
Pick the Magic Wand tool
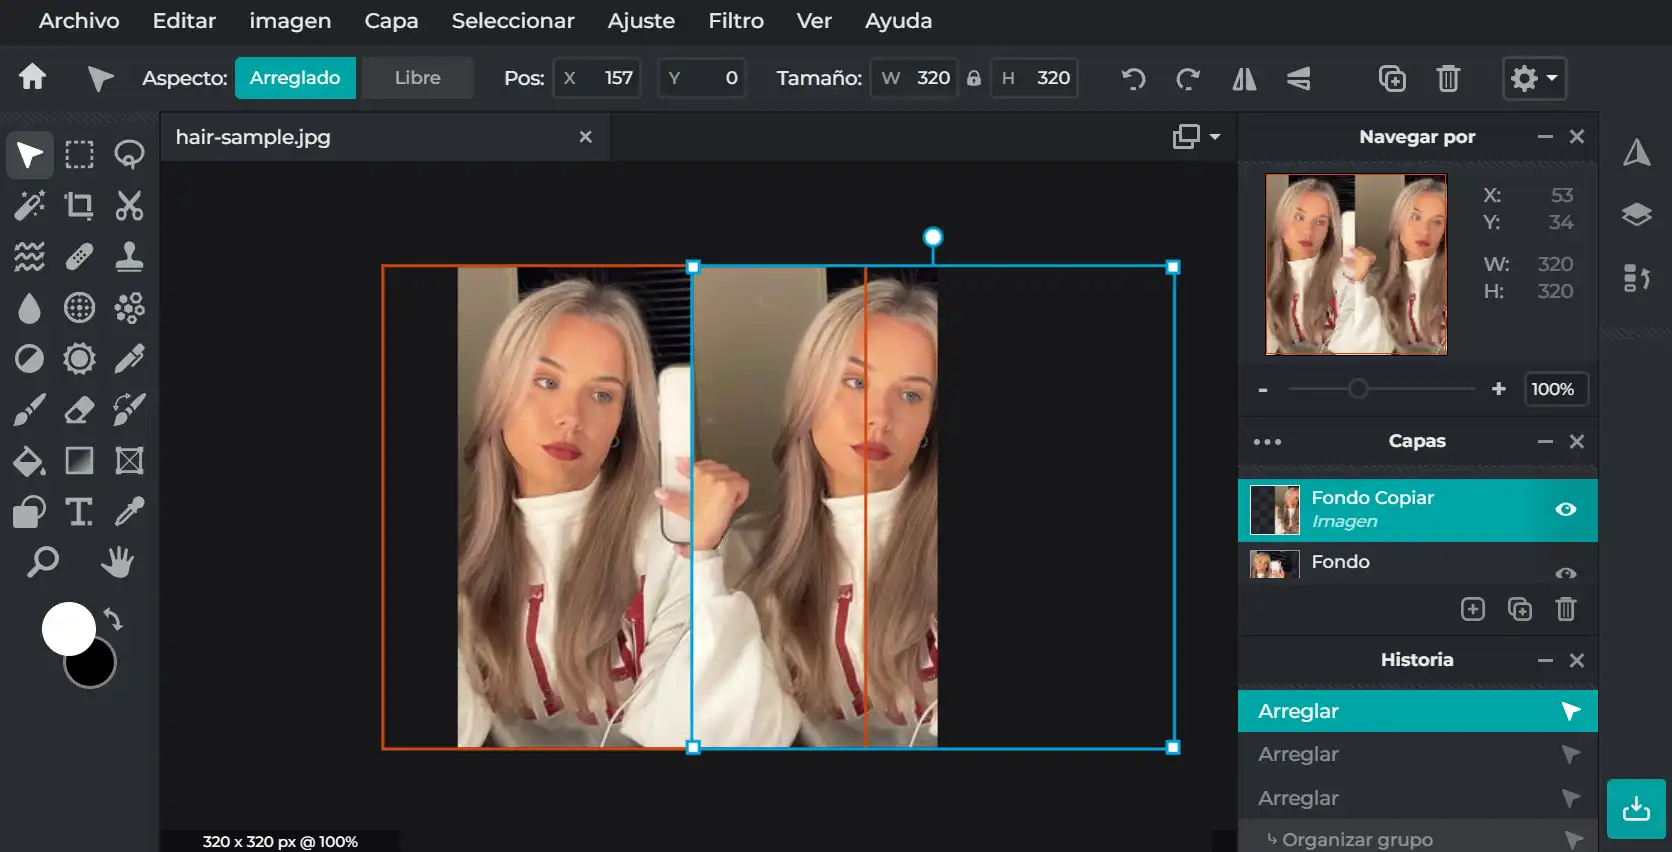tap(29, 206)
